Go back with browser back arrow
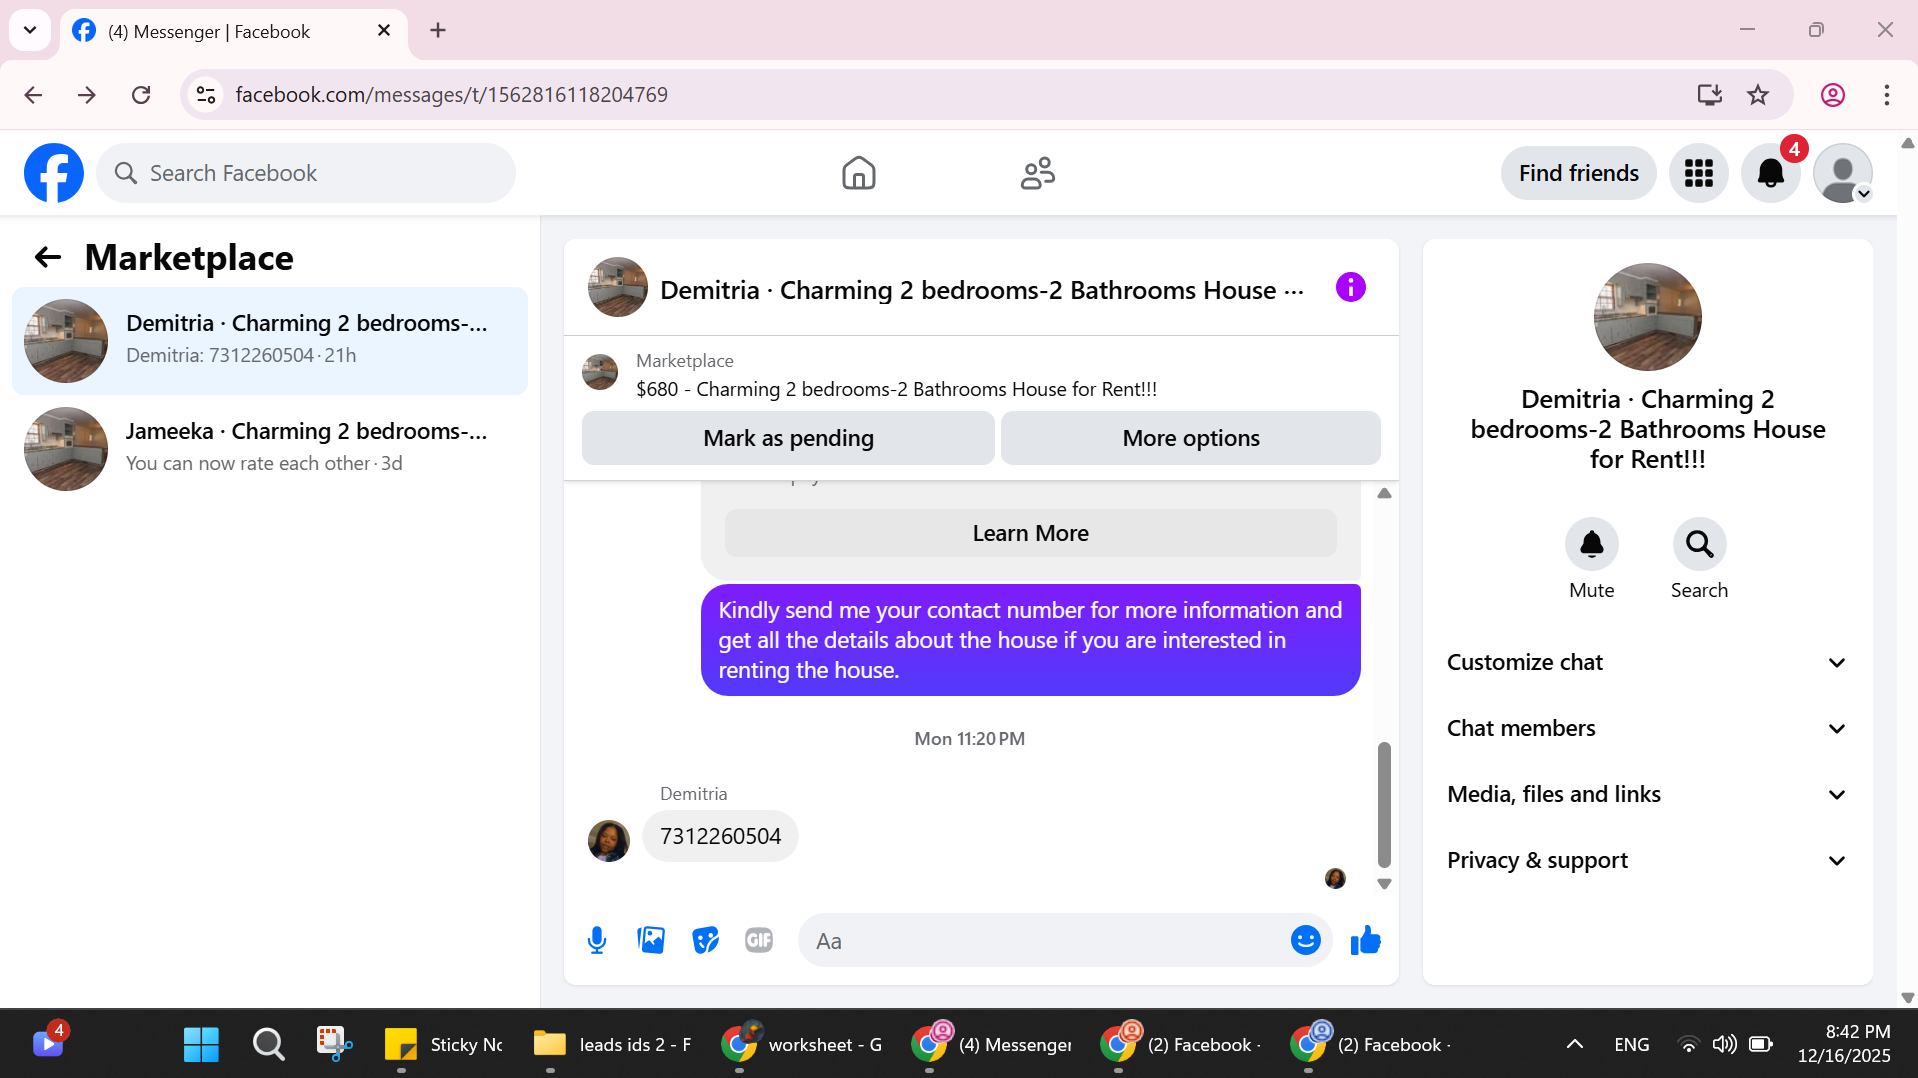 [33, 95]
